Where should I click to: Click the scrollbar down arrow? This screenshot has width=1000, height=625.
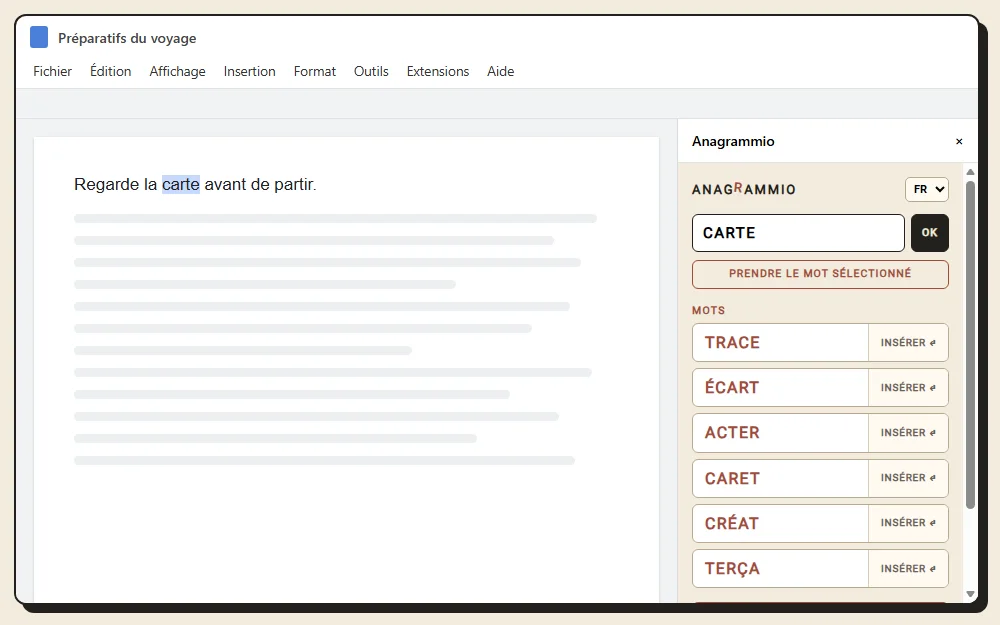tap(970, 594)
